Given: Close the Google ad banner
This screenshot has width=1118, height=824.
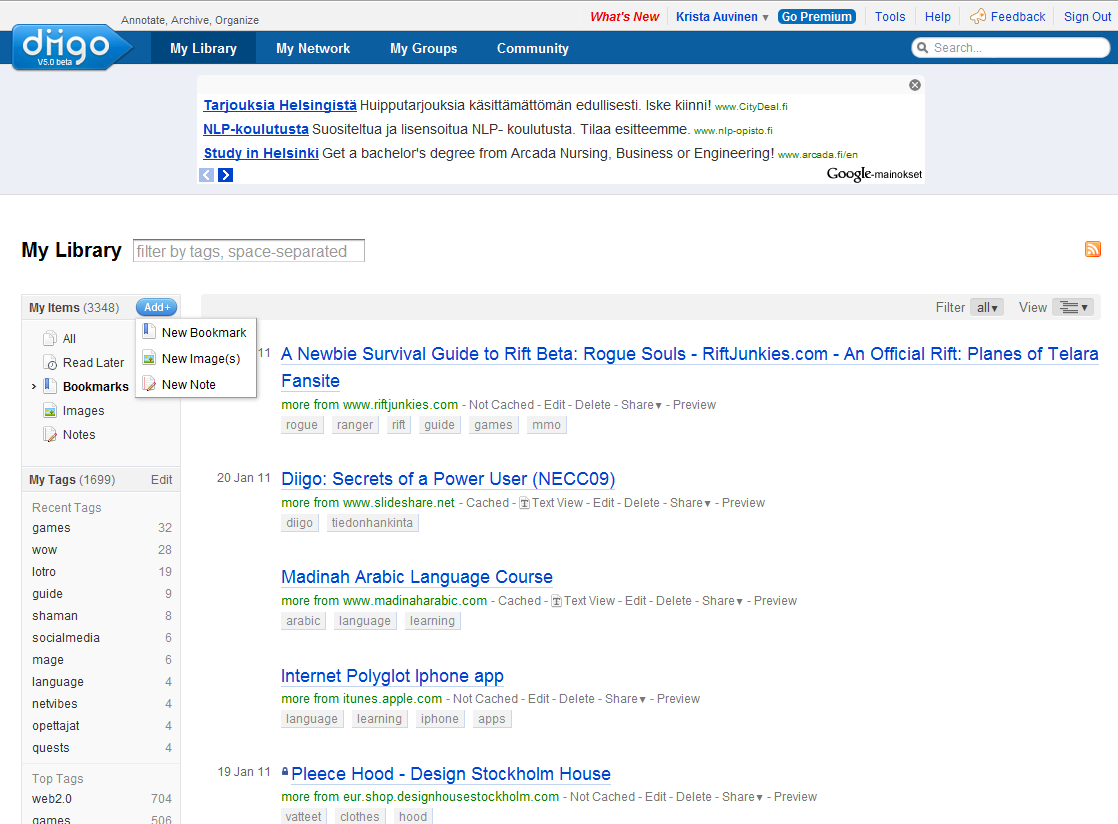Looking at the screenshot, I should (915, 86).
